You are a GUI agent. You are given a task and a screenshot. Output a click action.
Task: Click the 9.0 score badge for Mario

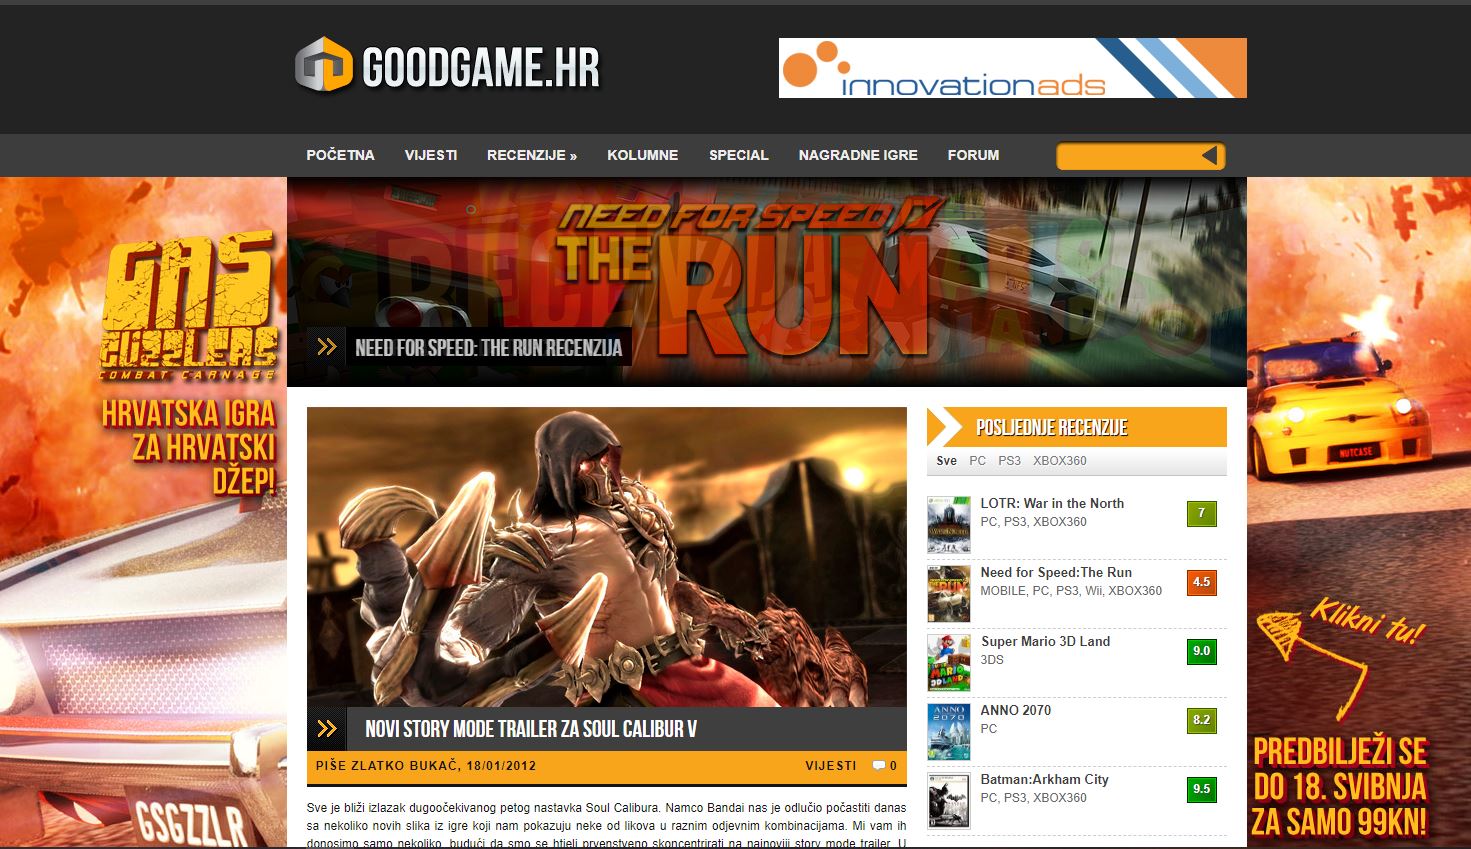(1201, 651)
